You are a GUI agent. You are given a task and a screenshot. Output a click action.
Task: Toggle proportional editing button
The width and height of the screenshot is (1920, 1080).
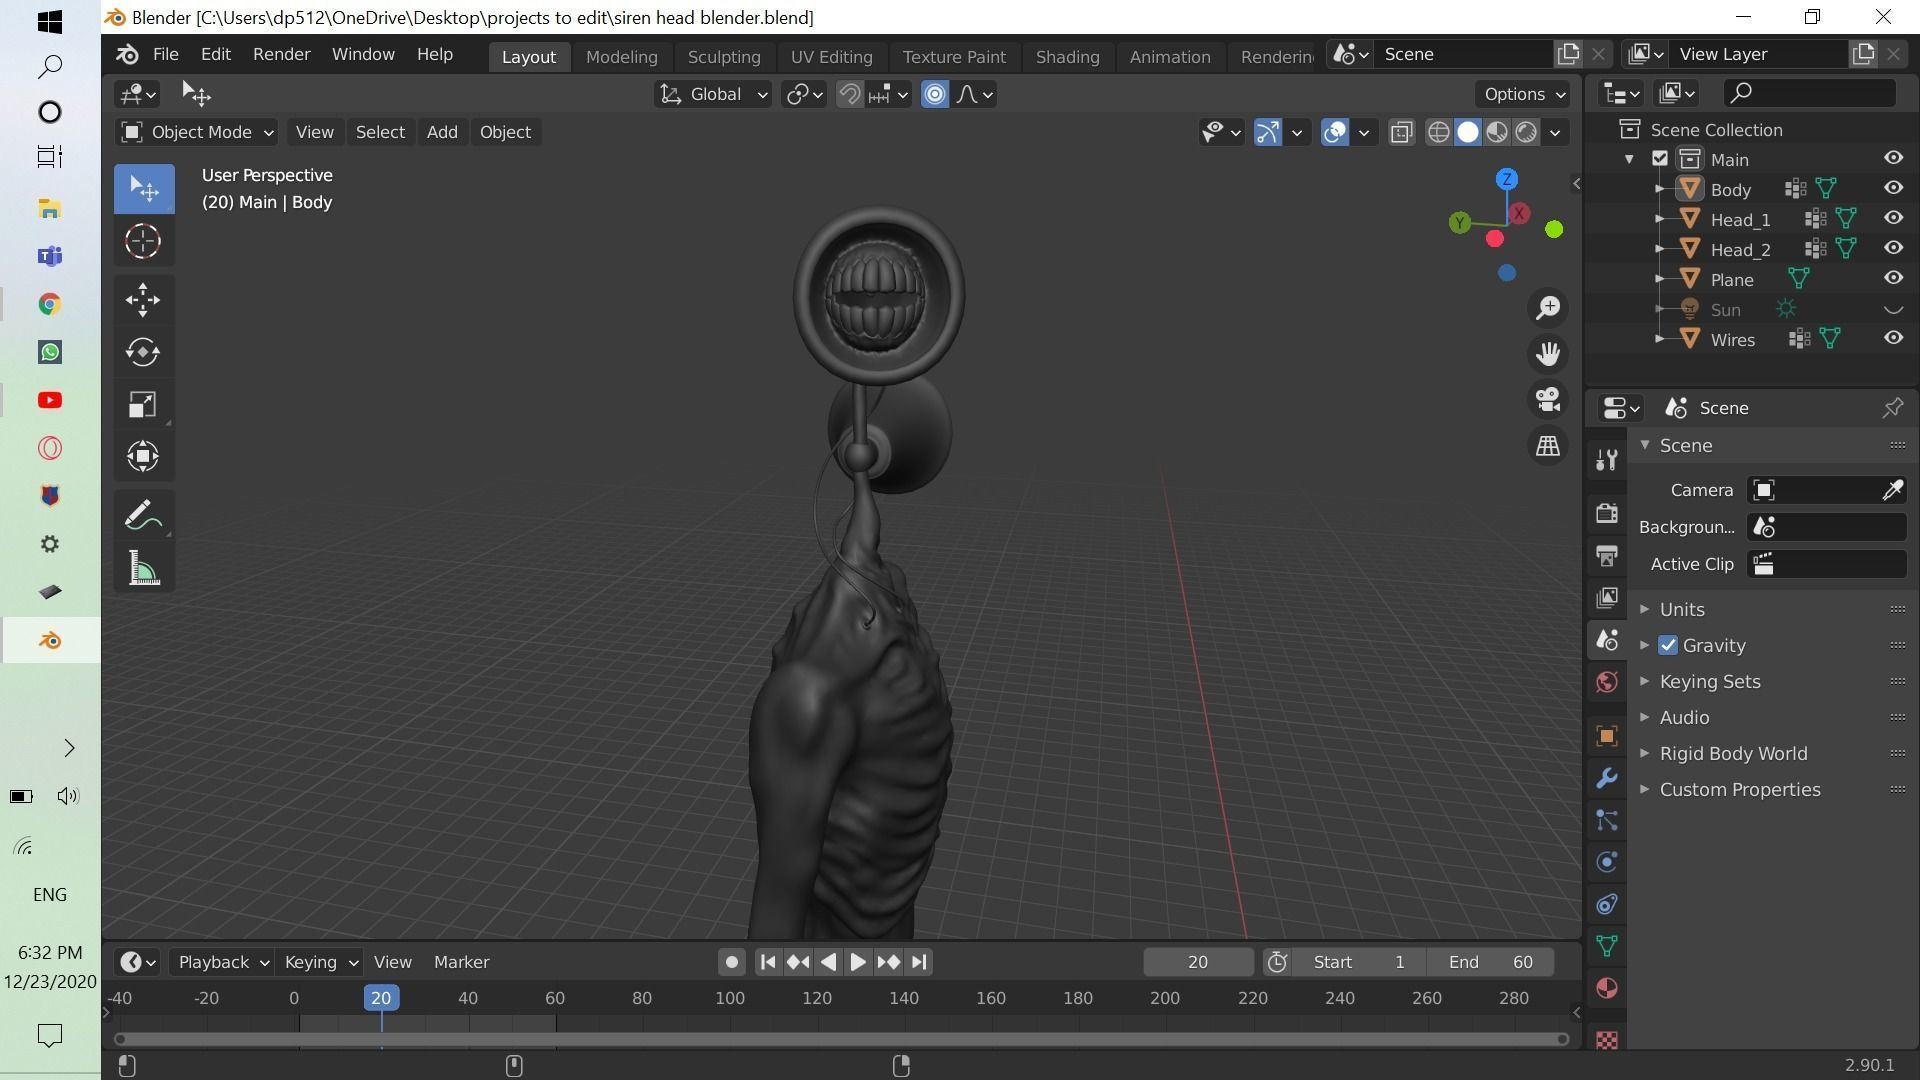pos(934,94)
